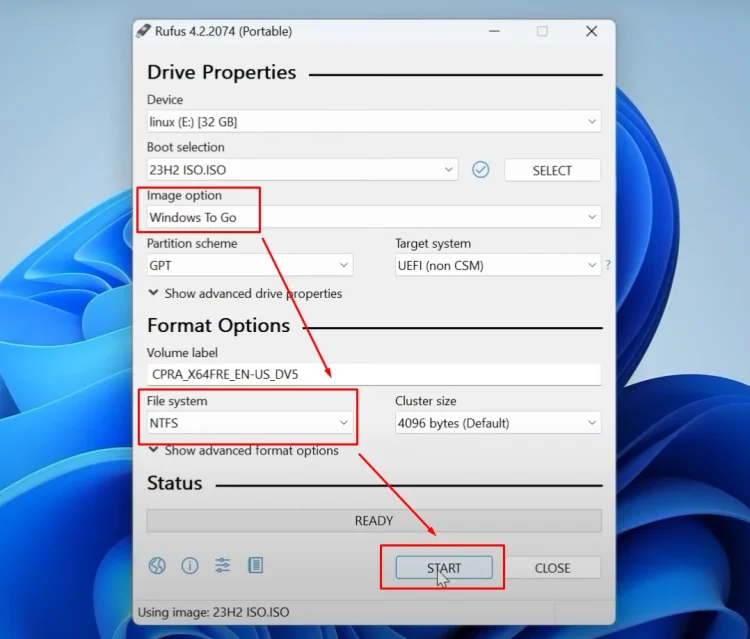This screenshot has height=639, width=750.
Task: Open application settings sliders icon
Action: [x=222, y=566]
